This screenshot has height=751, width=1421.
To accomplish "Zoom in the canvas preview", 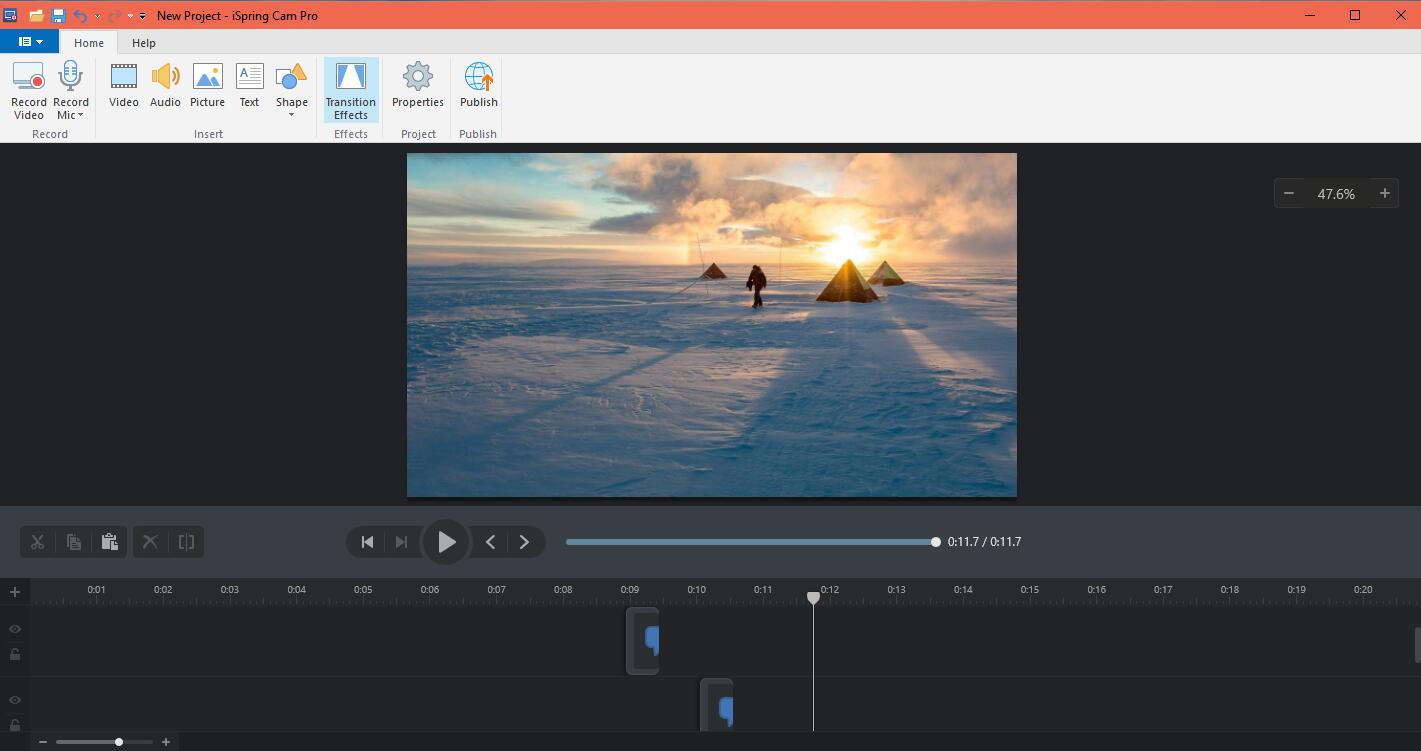I will pos(1385,194).
